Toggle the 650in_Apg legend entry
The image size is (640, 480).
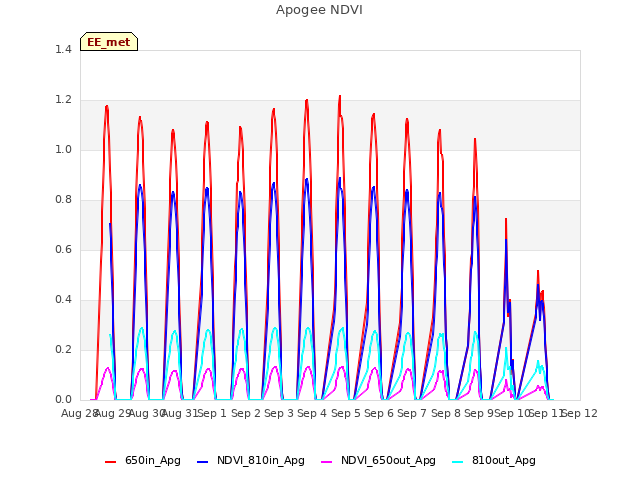point(143,461)
